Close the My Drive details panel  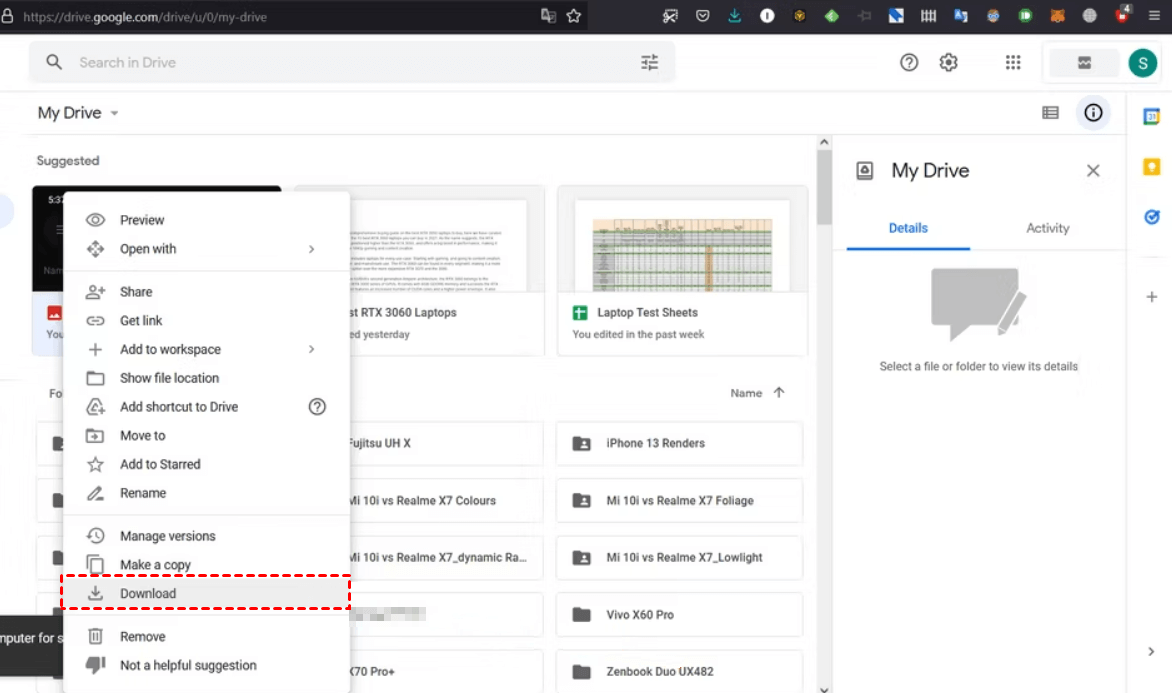click(1093, 171)
